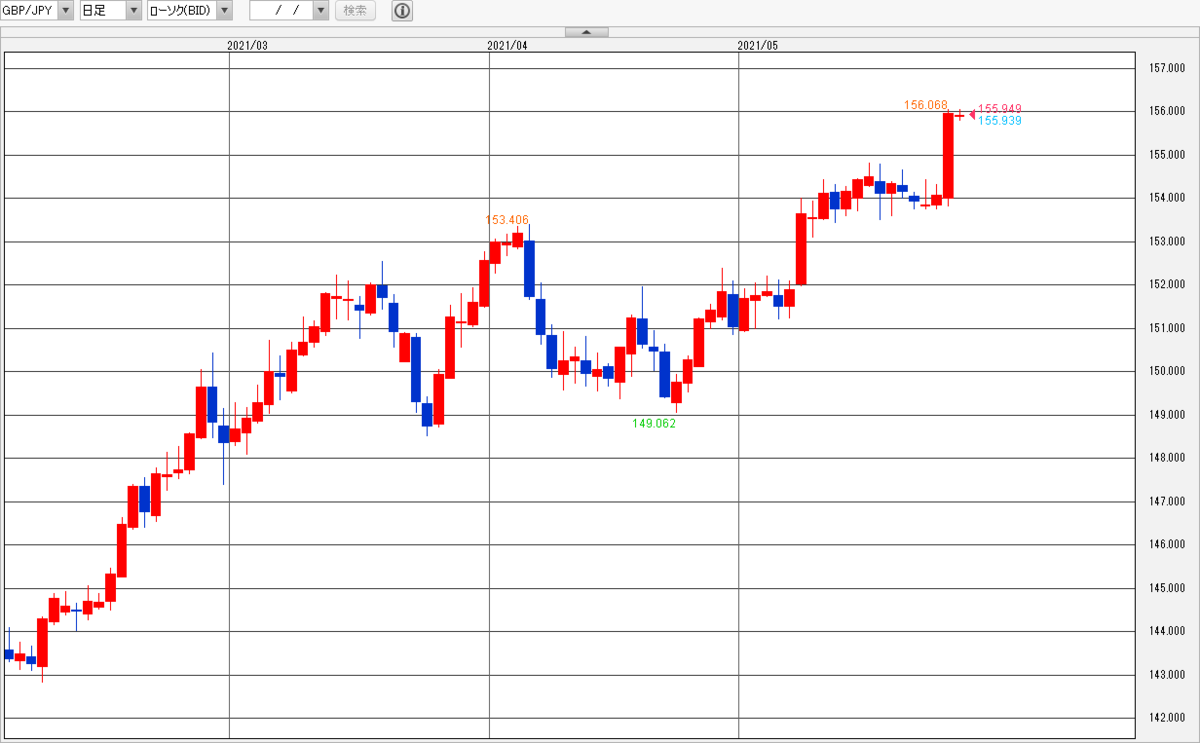Image resolution: width=1200 pixels, height=743 pixels.
Task: Click the 2021/03 date axis label
Action: click(248, 45)
